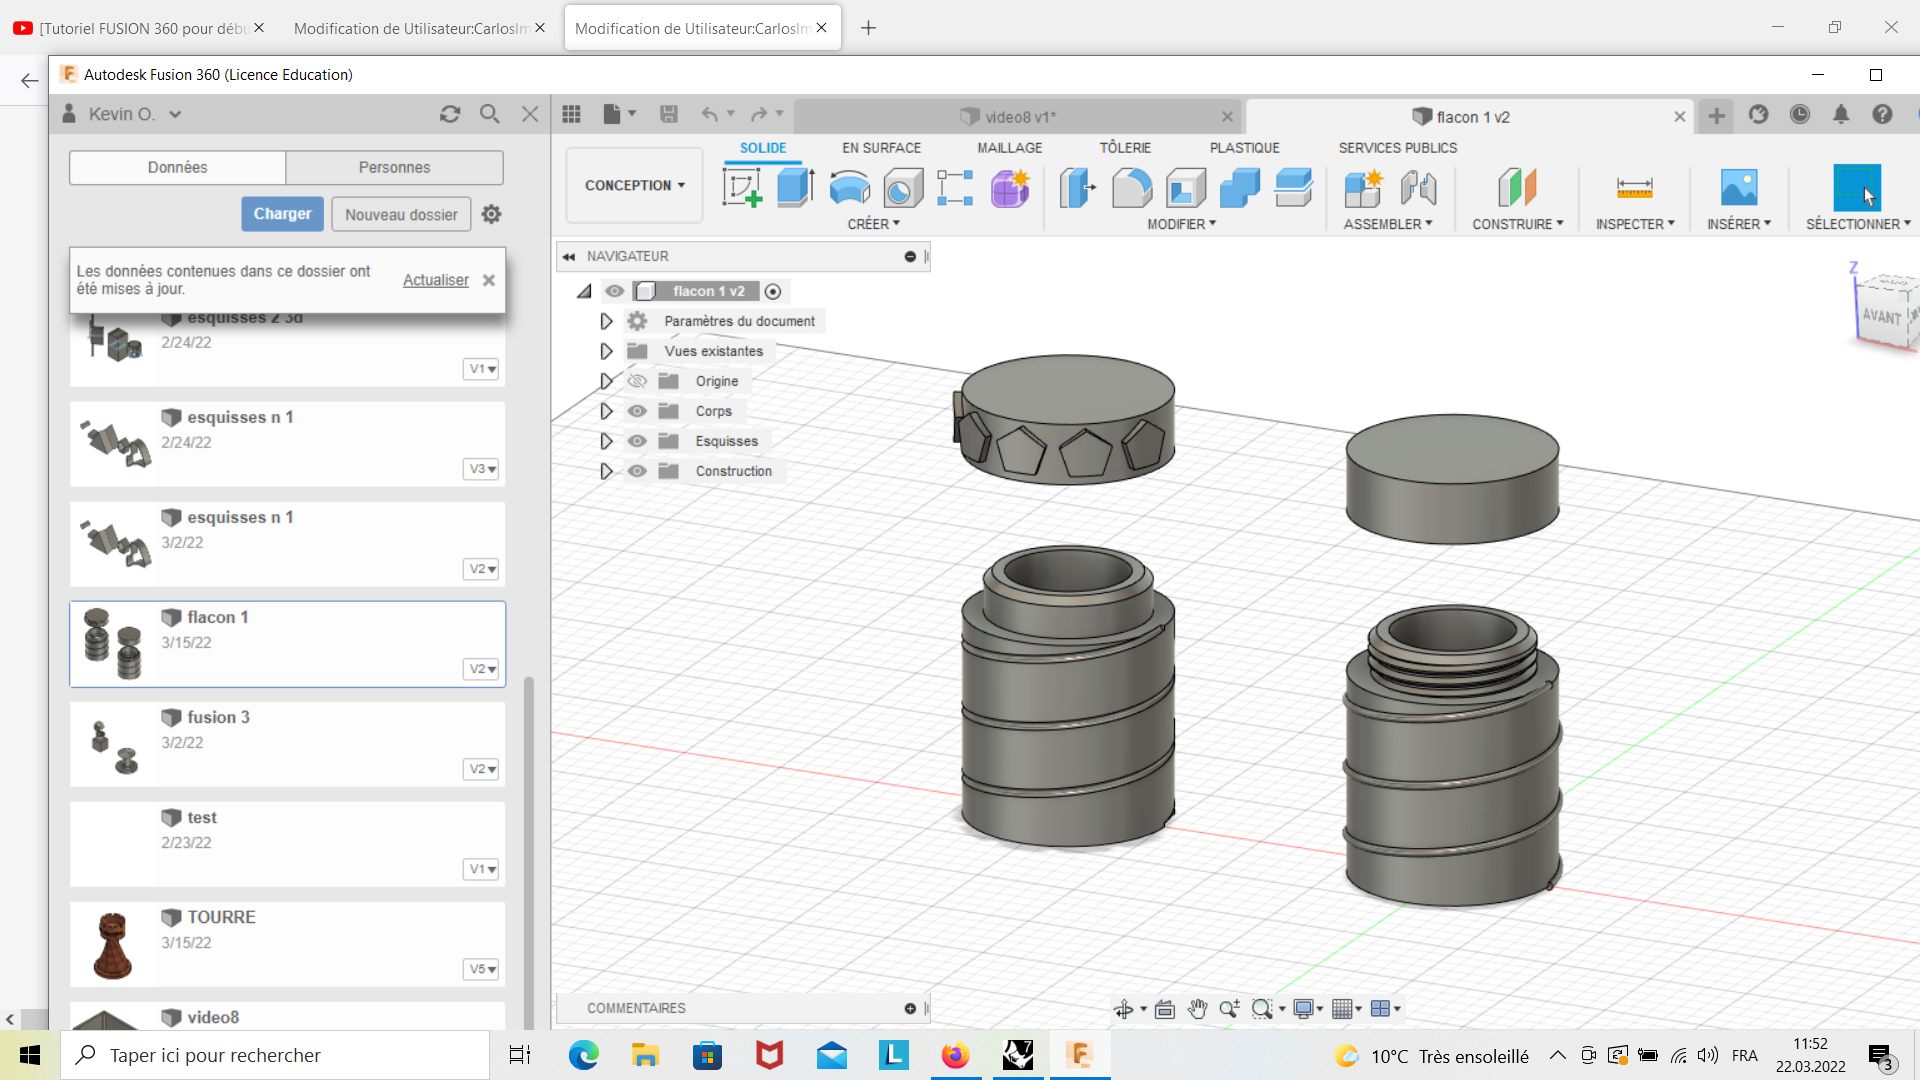1920x1080 pixels.
Task: Switch to the EN SURFACE tab
Action: click(881, 148)
